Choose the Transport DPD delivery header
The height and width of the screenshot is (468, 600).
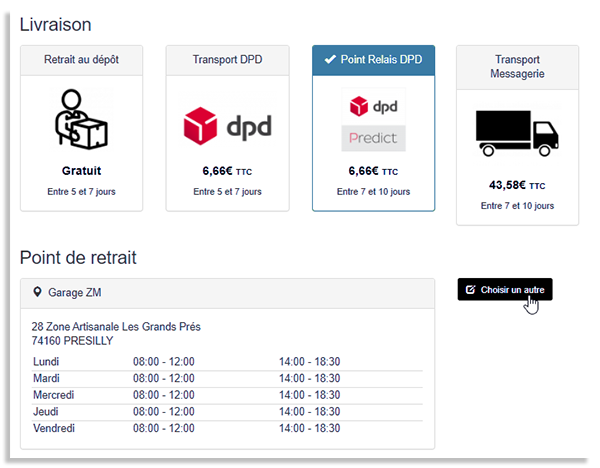(x=227, y=59)
